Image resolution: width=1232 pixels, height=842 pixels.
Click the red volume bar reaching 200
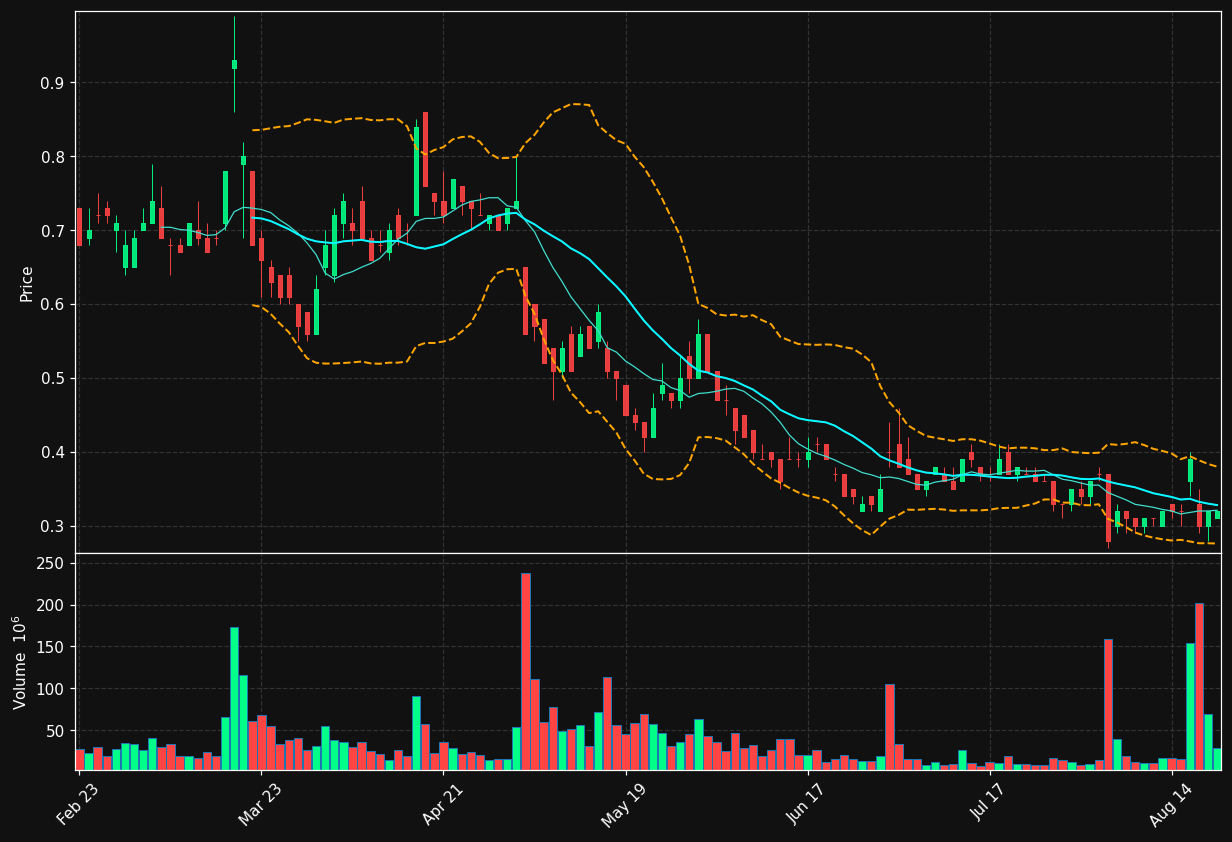tap(1199, 686)
